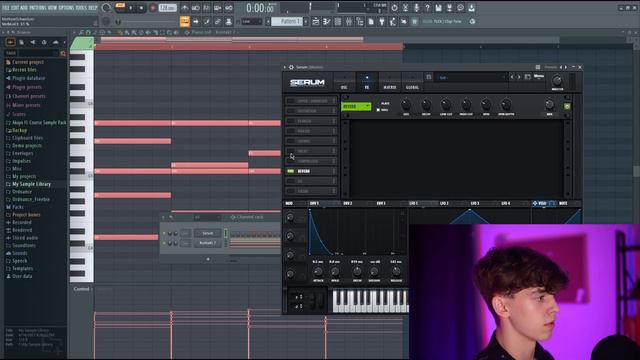Enable the Flanger effect toggle
640x360 pixels.
(291, 121)
